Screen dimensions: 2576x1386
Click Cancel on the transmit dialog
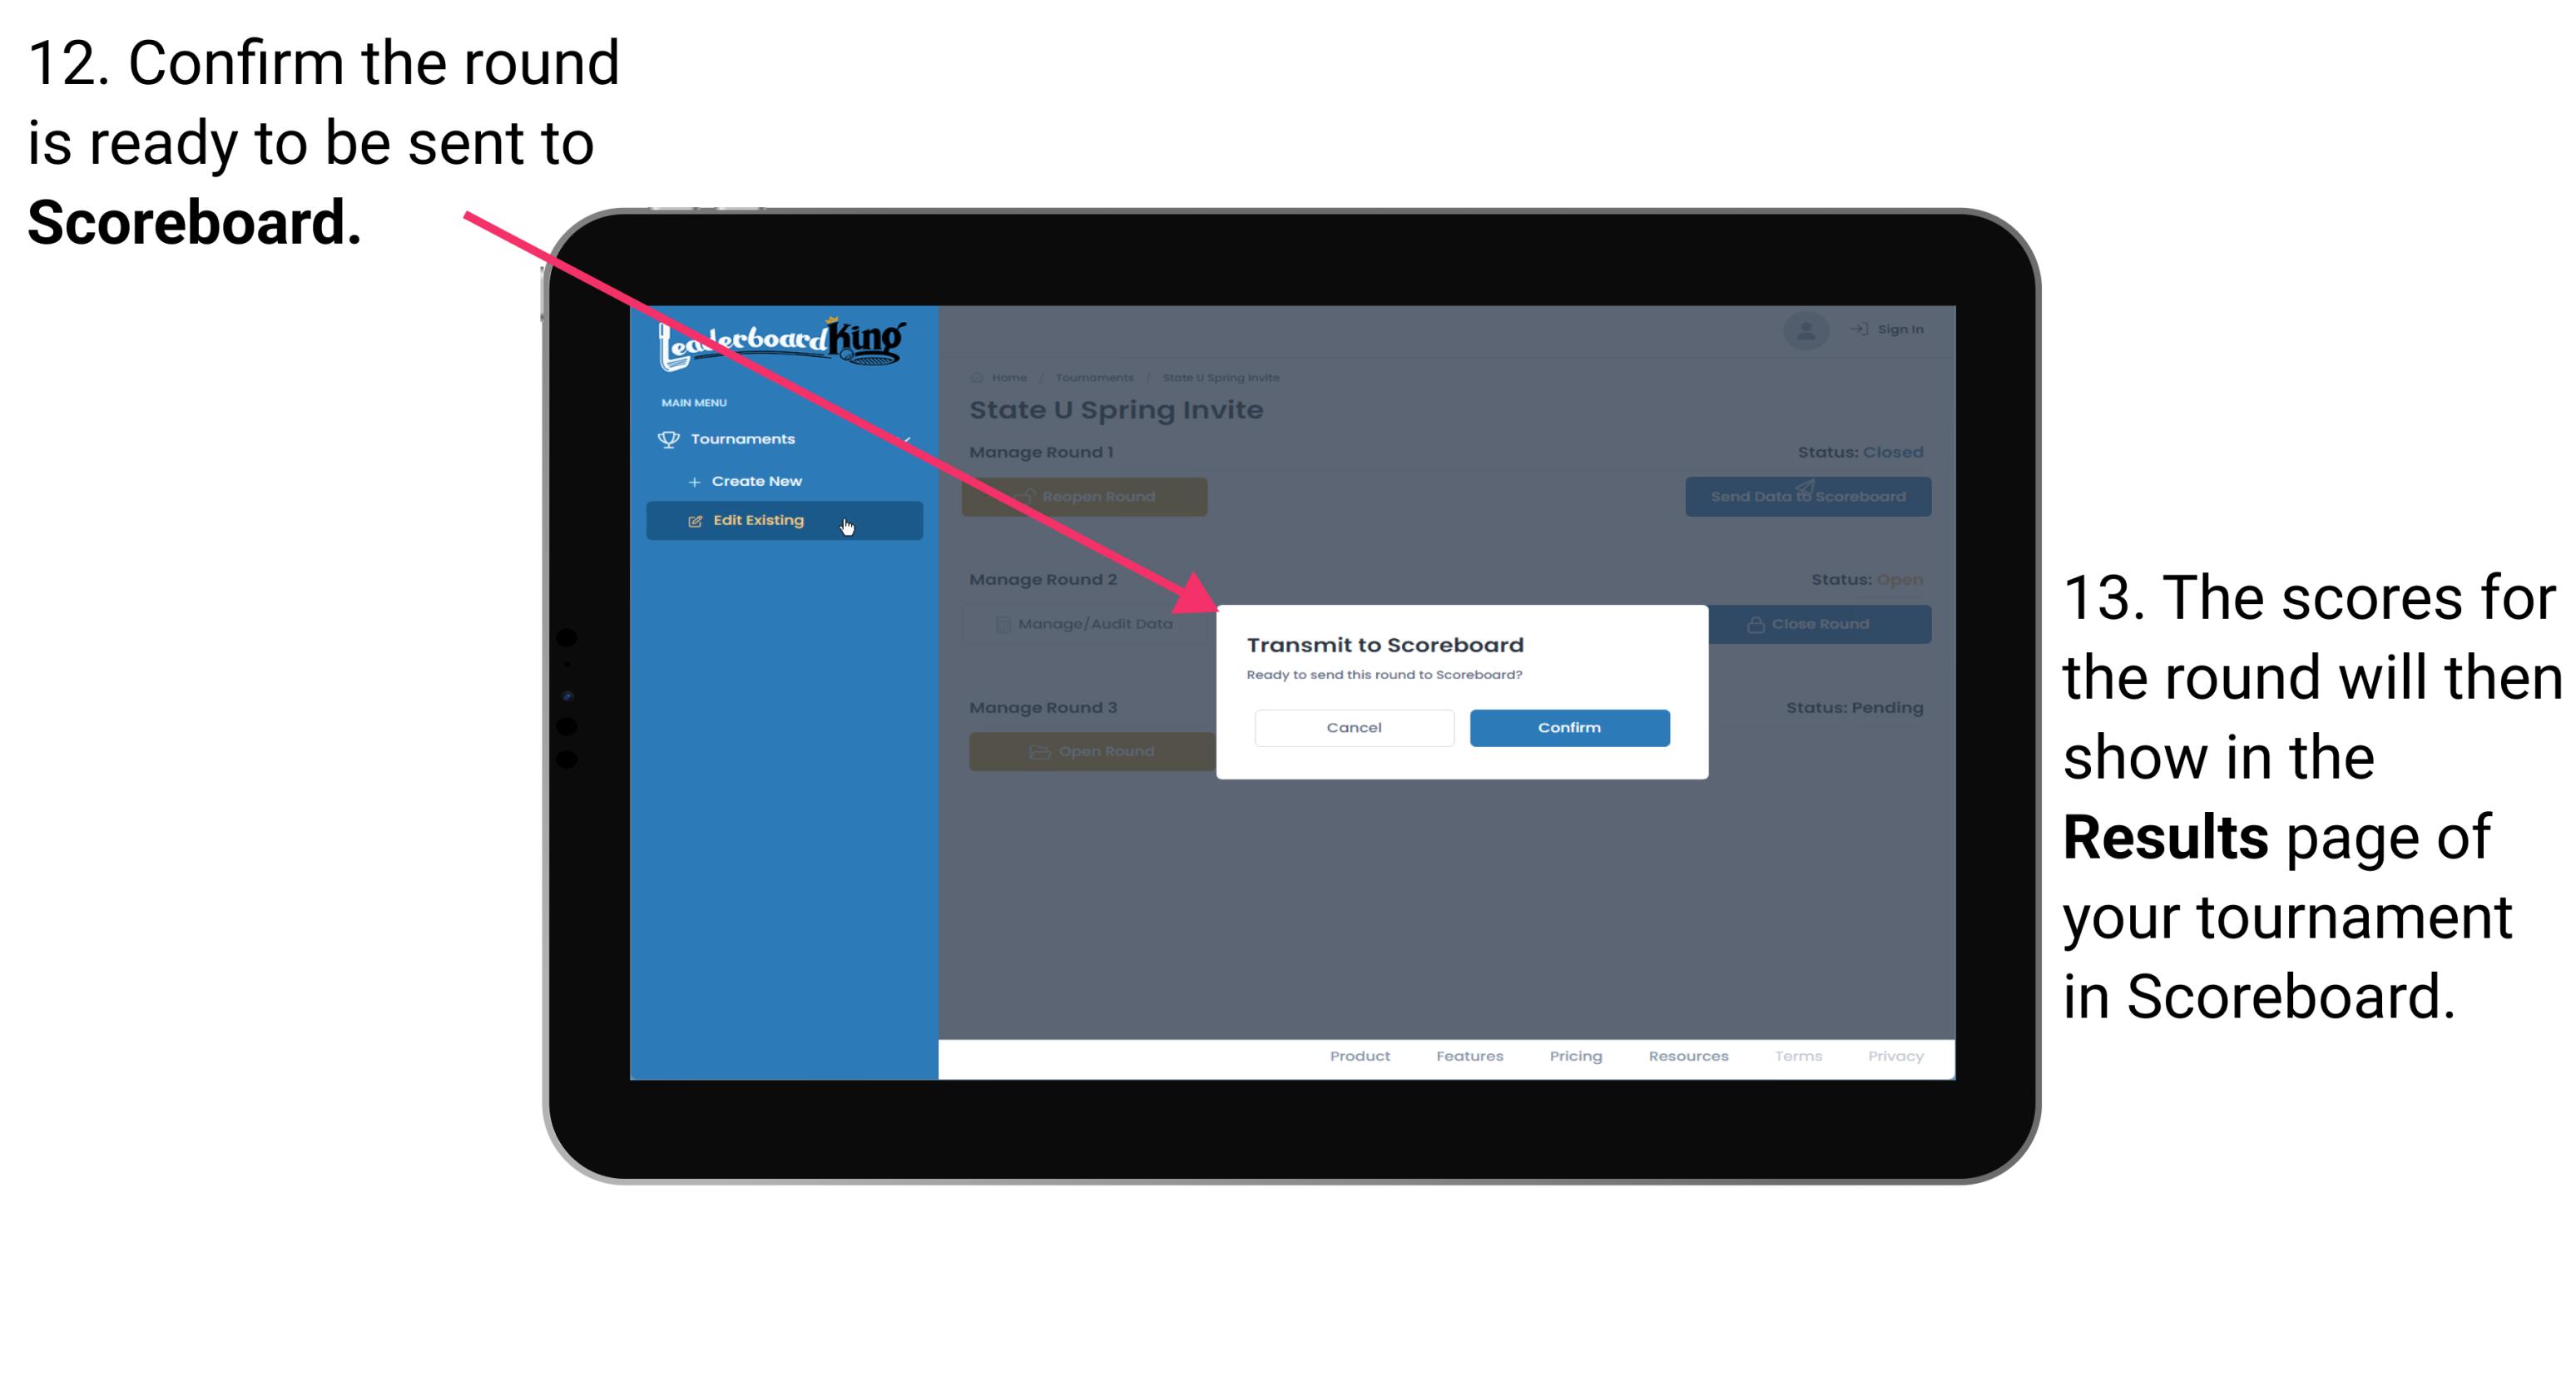coord(1354,727)
